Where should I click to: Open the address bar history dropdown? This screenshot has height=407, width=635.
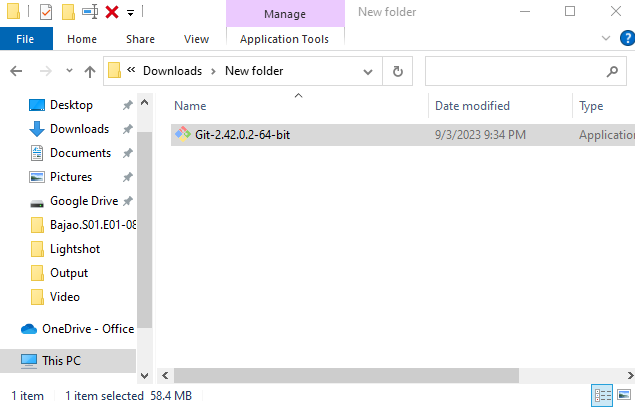(368, 72)
